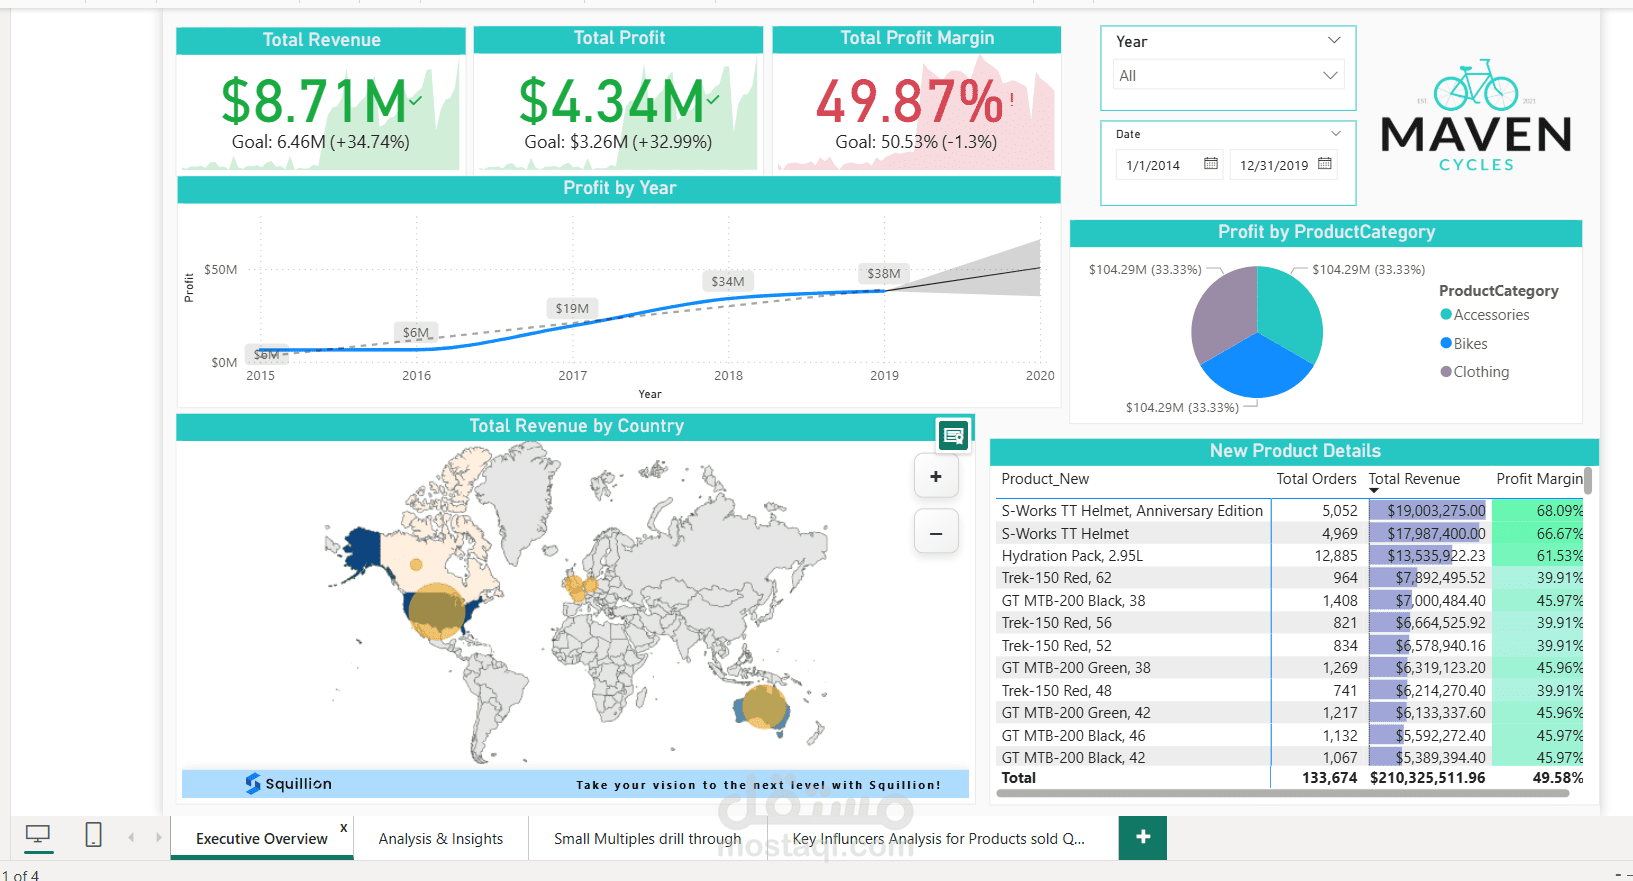Add a new report page
Image resolution: width=1633 pixels, height=881 pixels.
point(1143,837)
